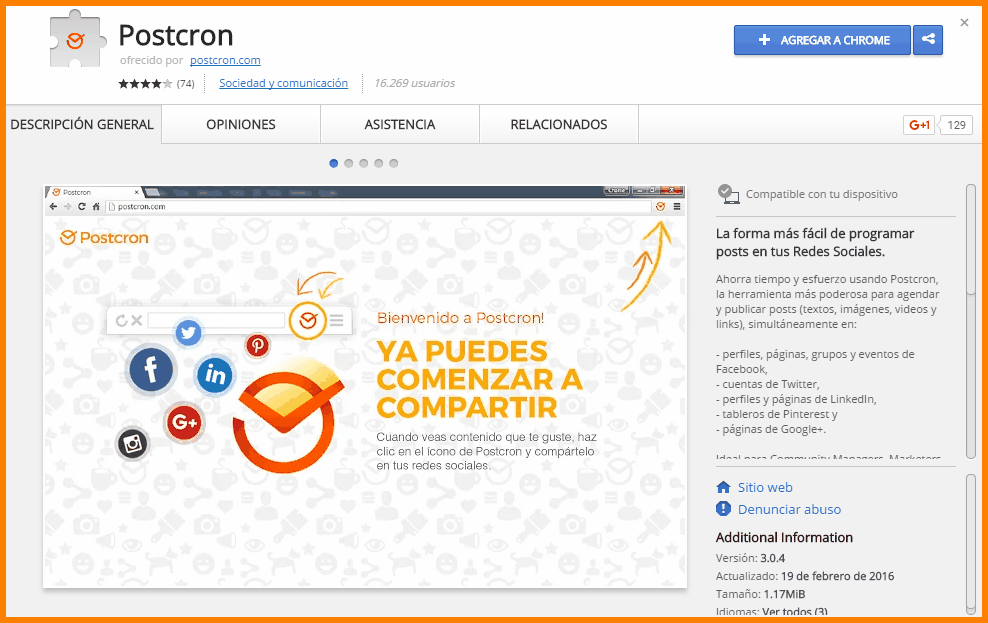This screenshot has width=988, height=623.
Task: Click the Versión: 3.0.4 text
Action: tap(750, 558)
